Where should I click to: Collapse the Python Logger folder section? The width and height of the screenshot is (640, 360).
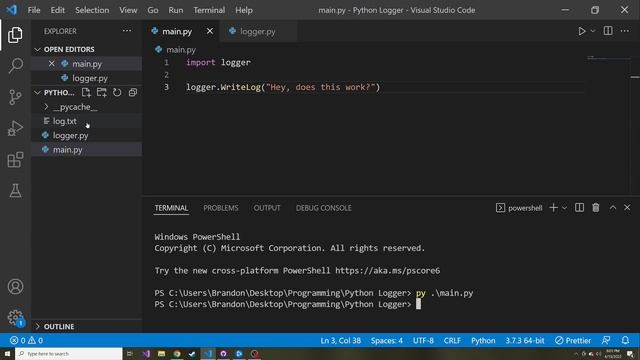(x=55, y=93)
